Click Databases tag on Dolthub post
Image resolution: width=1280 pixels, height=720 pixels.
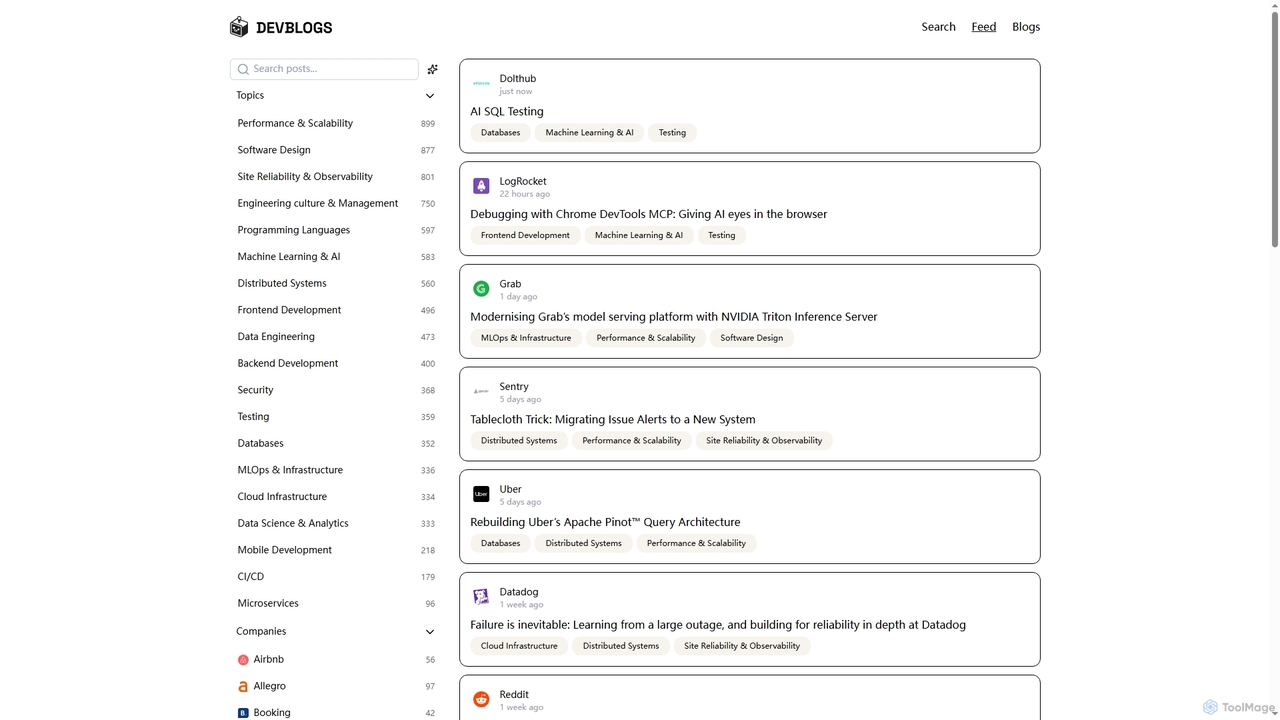click(500, 133)
